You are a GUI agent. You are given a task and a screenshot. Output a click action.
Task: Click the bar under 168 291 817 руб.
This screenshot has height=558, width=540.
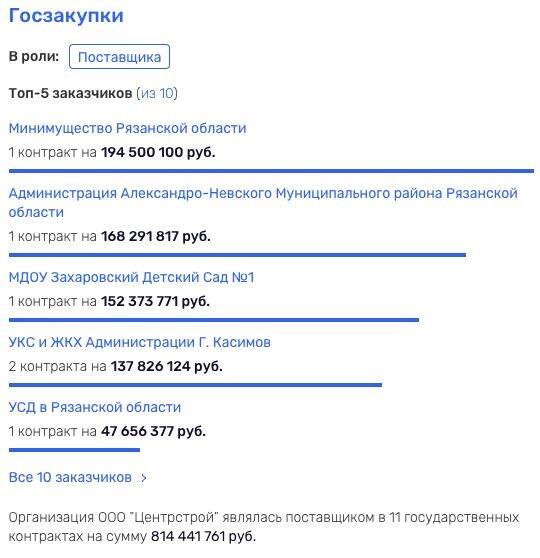(237, 255)
